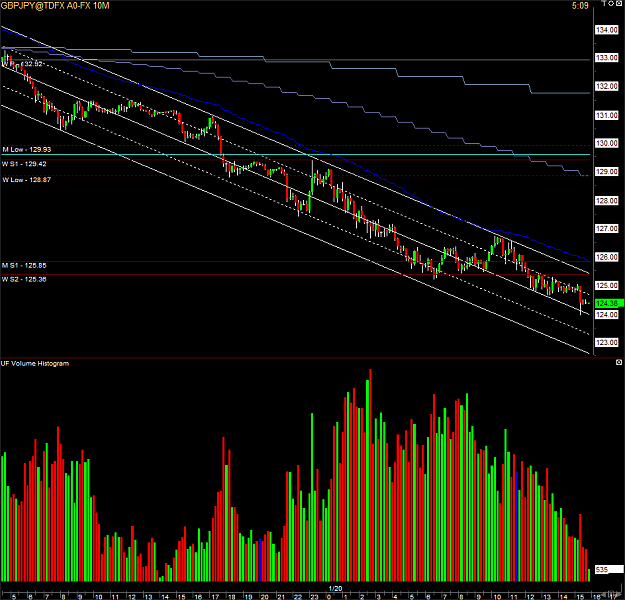The image size is (625, 600).
Task: Click the 128.00 price axis label
Action: coord(607,201)
